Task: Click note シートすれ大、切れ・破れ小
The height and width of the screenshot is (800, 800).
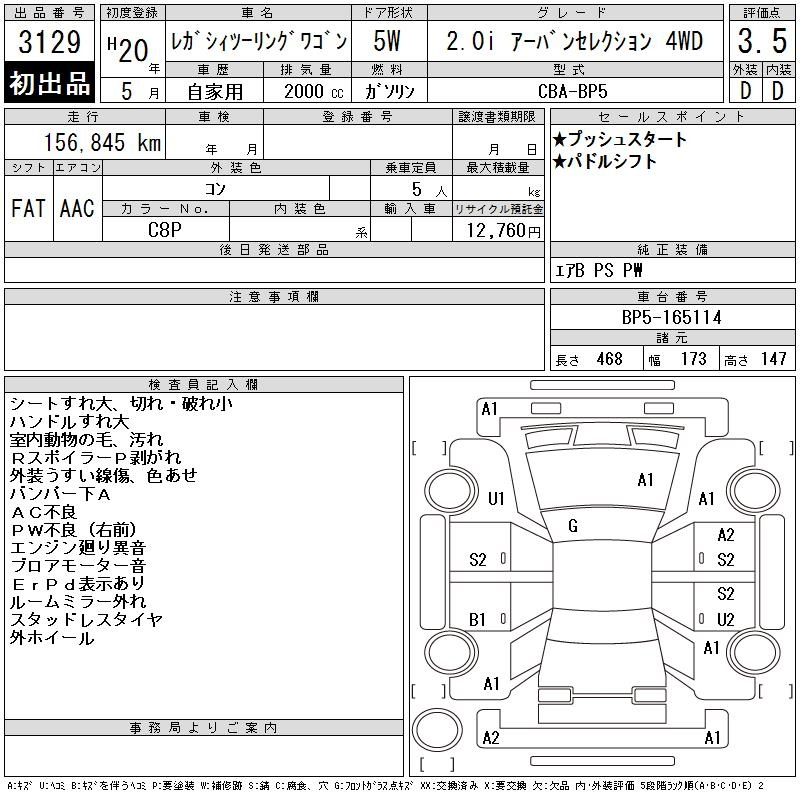Action: tap(121, 404)
